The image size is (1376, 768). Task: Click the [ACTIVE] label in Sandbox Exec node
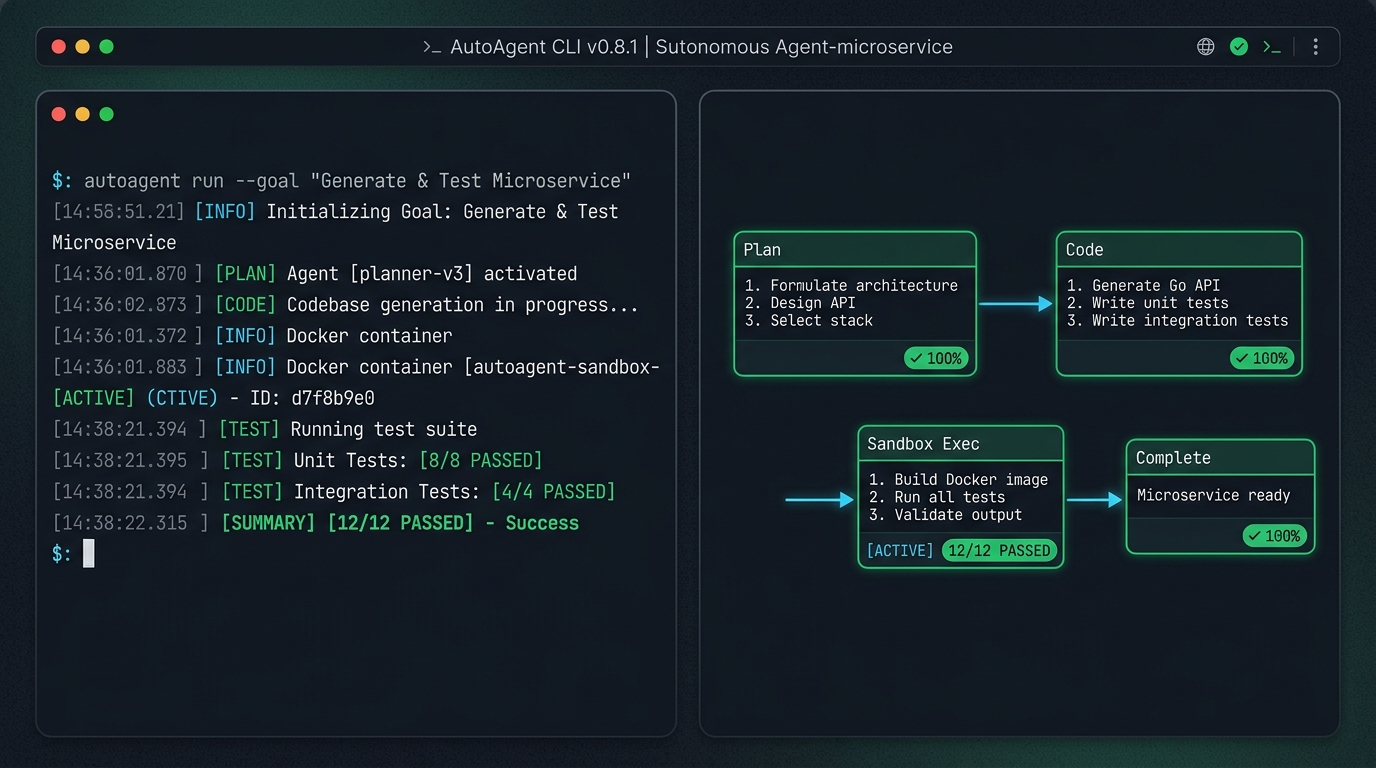[x=900, y=551]
